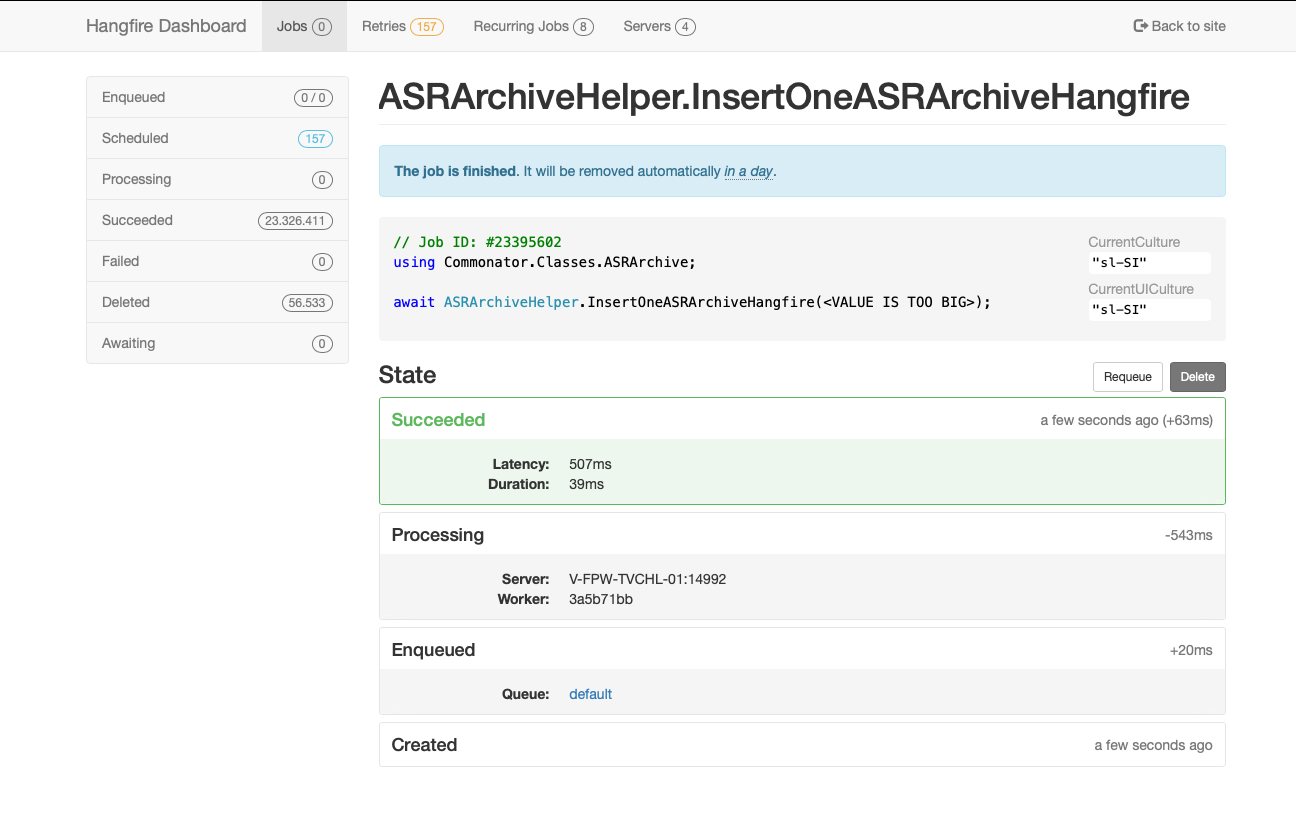Open the Failed jobs list
Image resolution: width=1296 pixels, height=819 pixels.
120,261
